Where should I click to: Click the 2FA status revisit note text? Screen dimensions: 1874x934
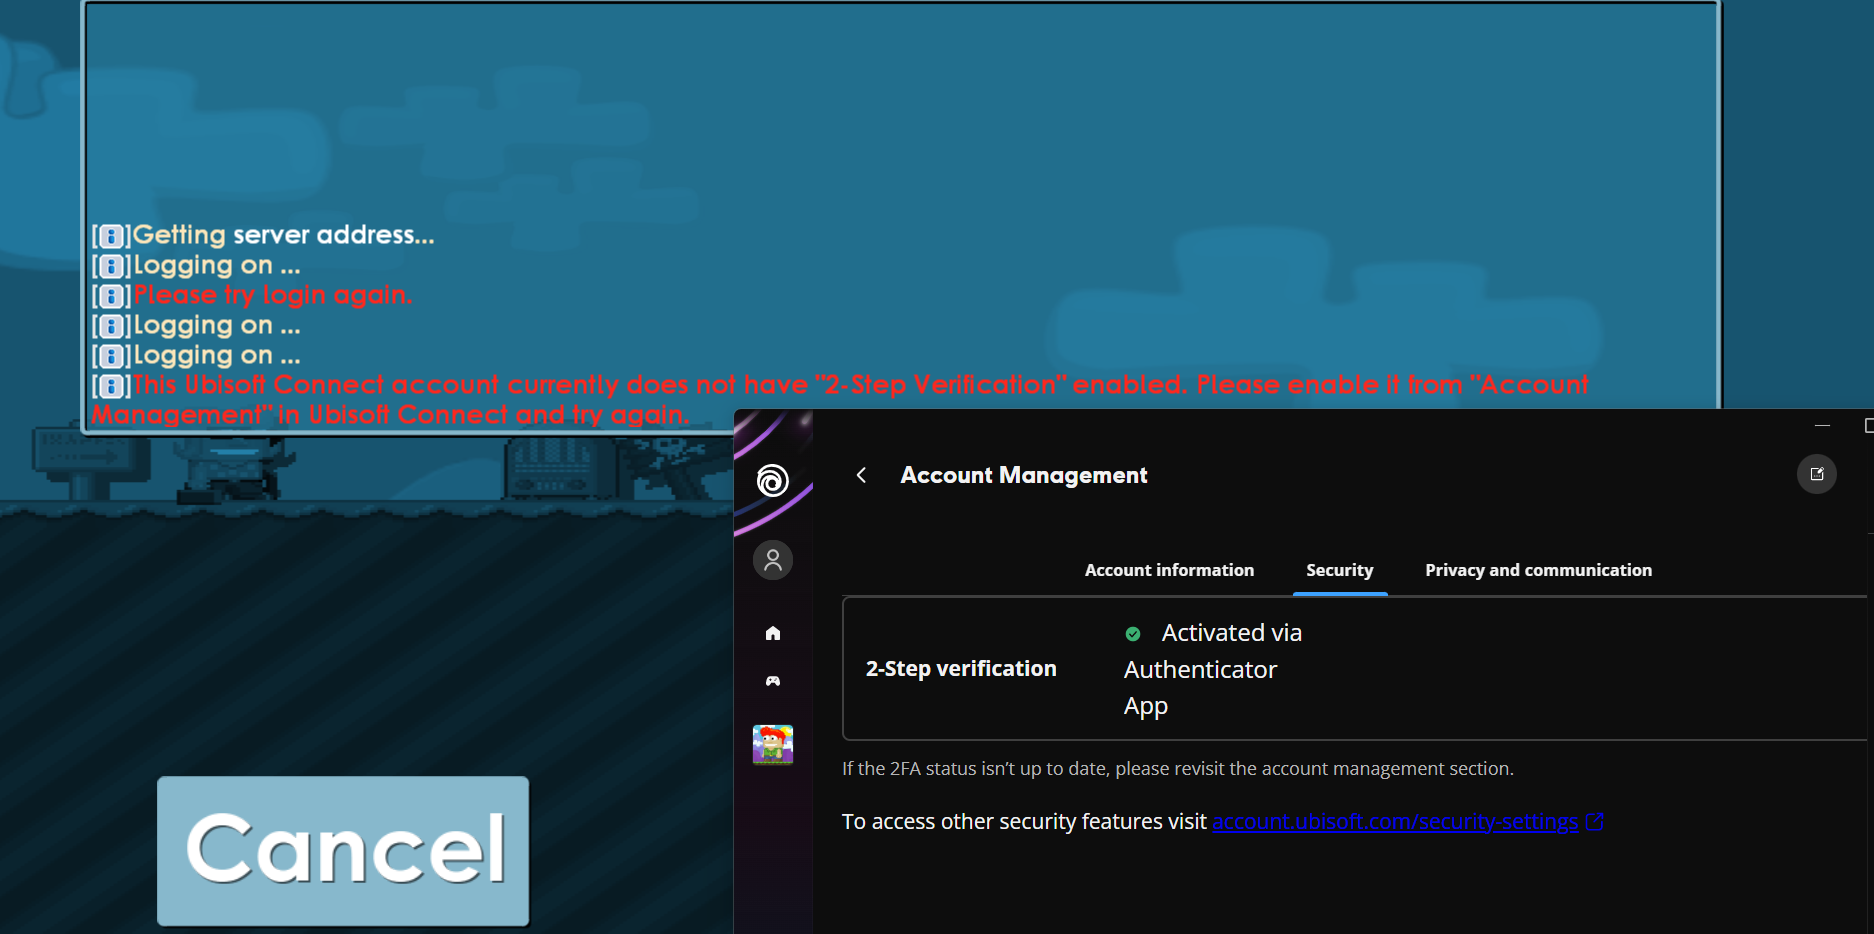[1178, 769]
